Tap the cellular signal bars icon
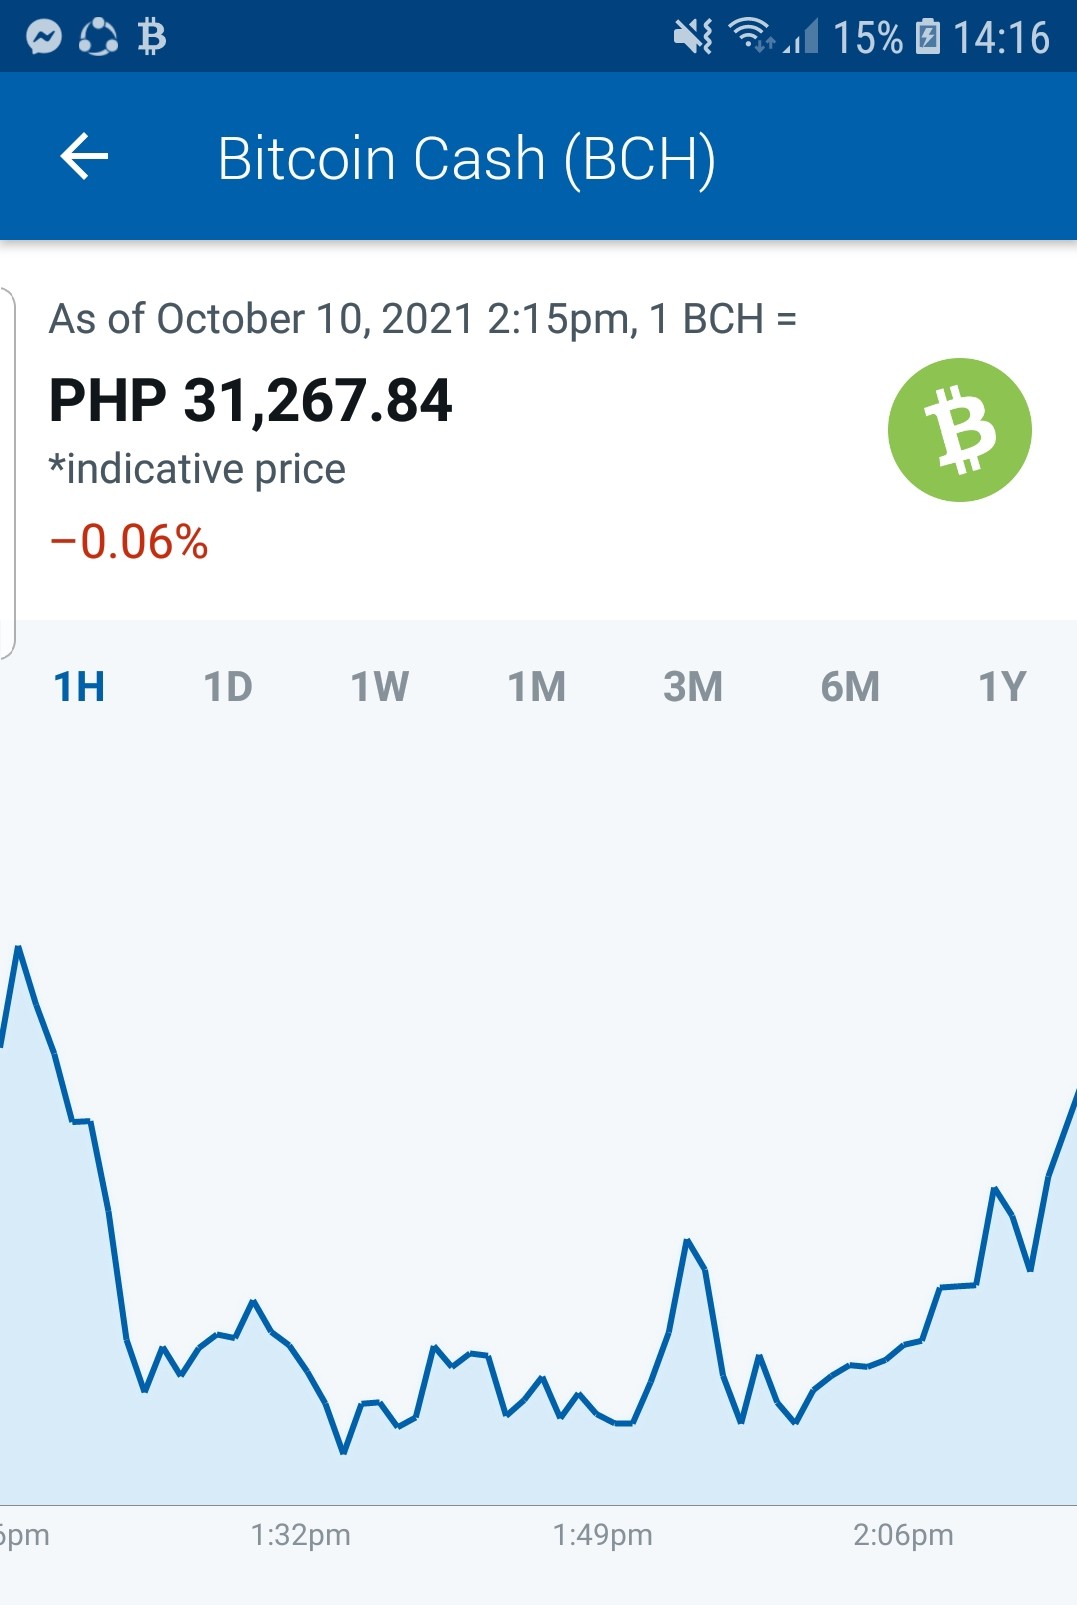The height and width of the screenshot is (1605, 1077). click(802, 38)
